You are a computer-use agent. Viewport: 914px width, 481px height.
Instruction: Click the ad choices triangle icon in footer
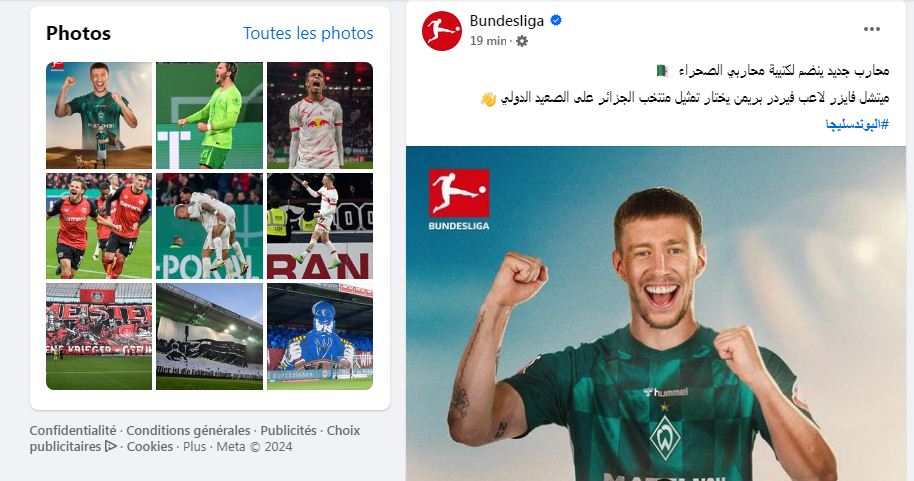click(x=111, y=447)
